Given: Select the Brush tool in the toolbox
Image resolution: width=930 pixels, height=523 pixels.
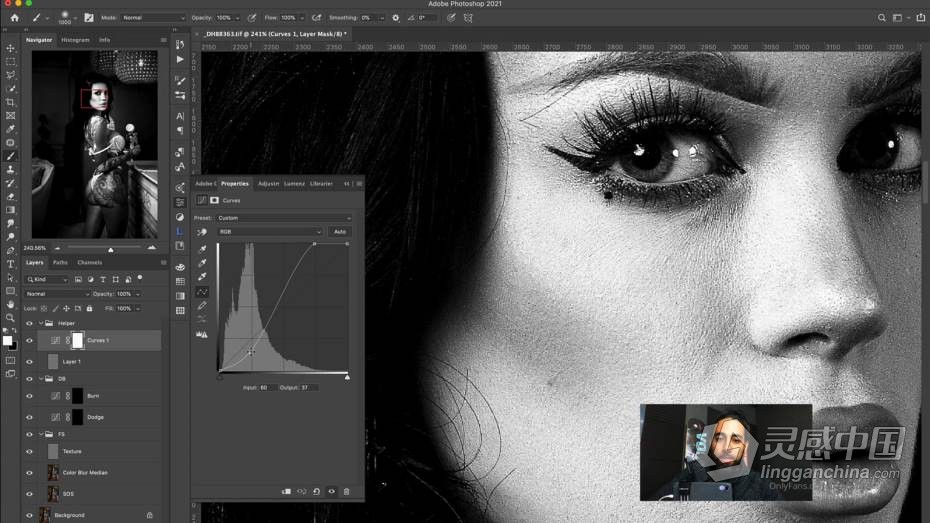Looking at the screenshot, I should [x=10, y=156].
